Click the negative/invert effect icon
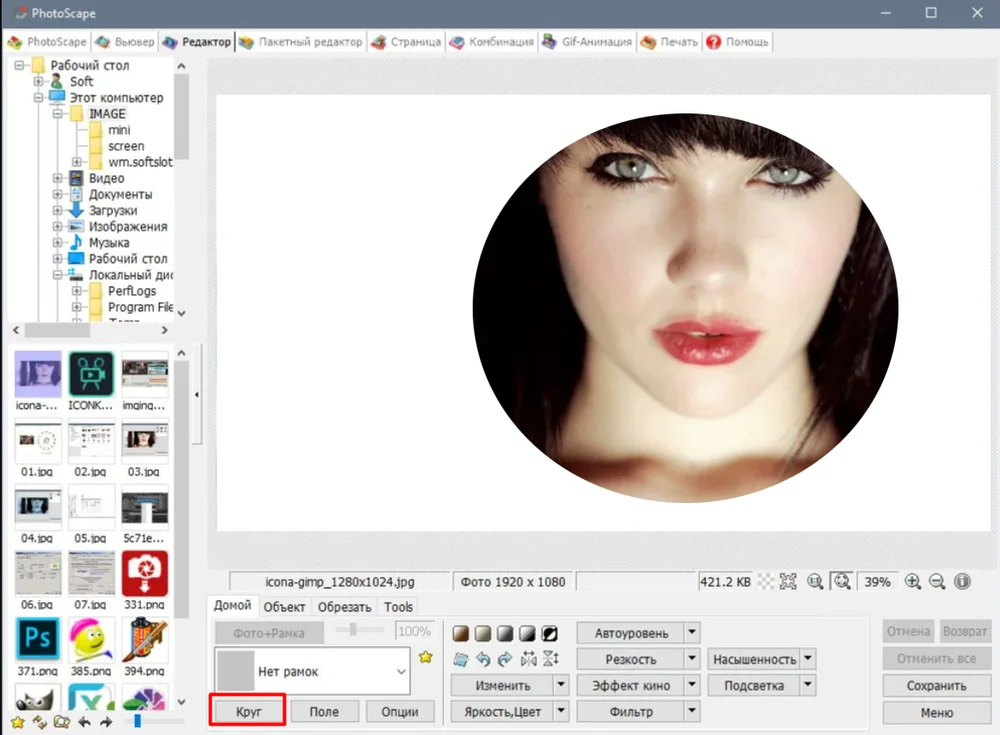This screenshot has width=1000, height=735. (549, 633)
